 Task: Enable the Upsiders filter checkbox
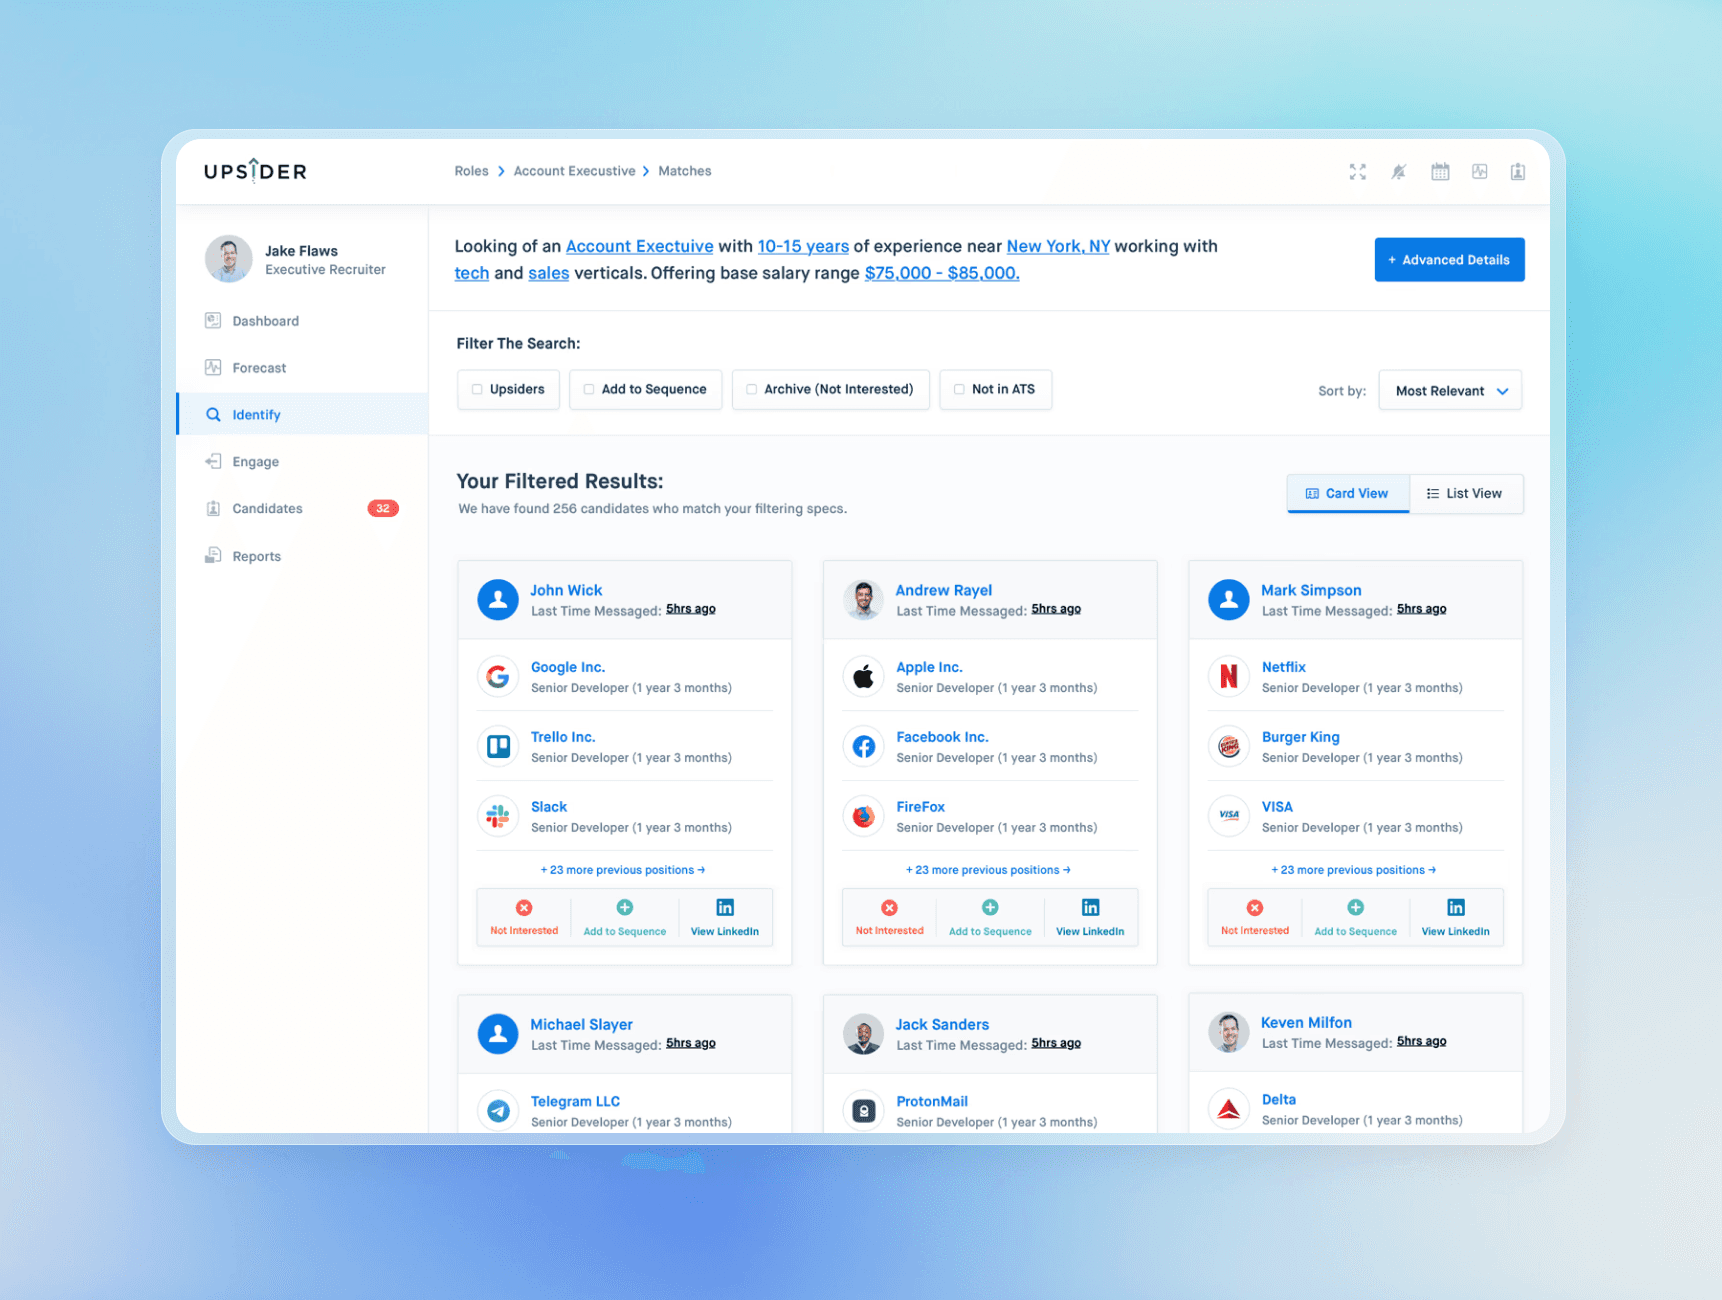click(477, 390)
